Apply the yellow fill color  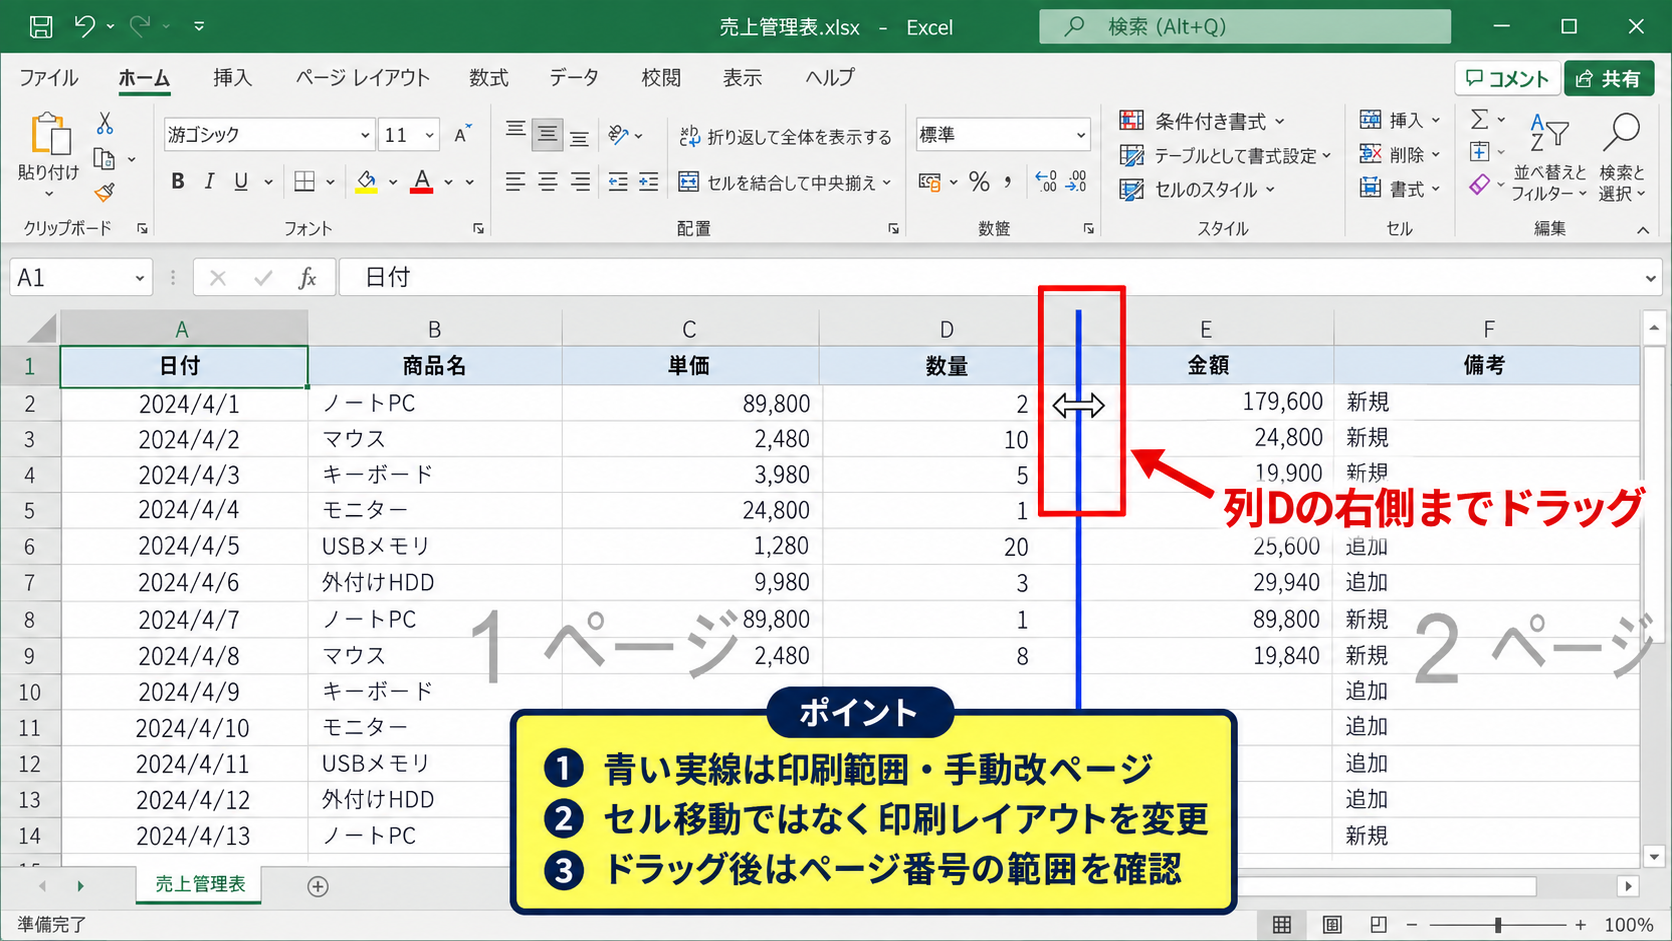367,182
